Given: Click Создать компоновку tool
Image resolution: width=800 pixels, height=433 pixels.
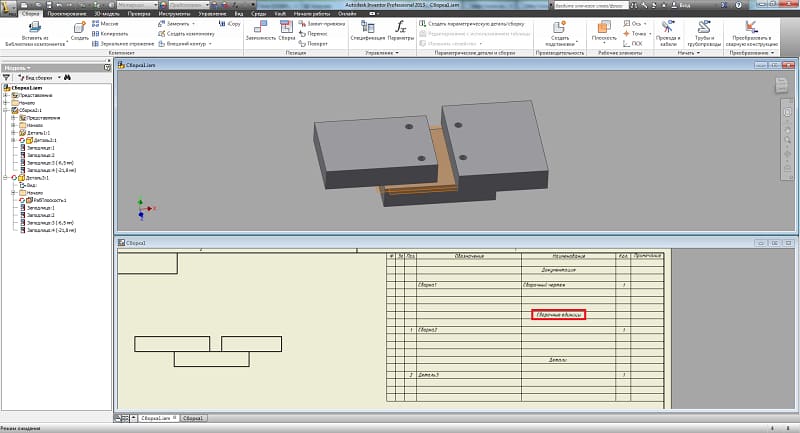Looking at the screenshot, I should 186,34.
